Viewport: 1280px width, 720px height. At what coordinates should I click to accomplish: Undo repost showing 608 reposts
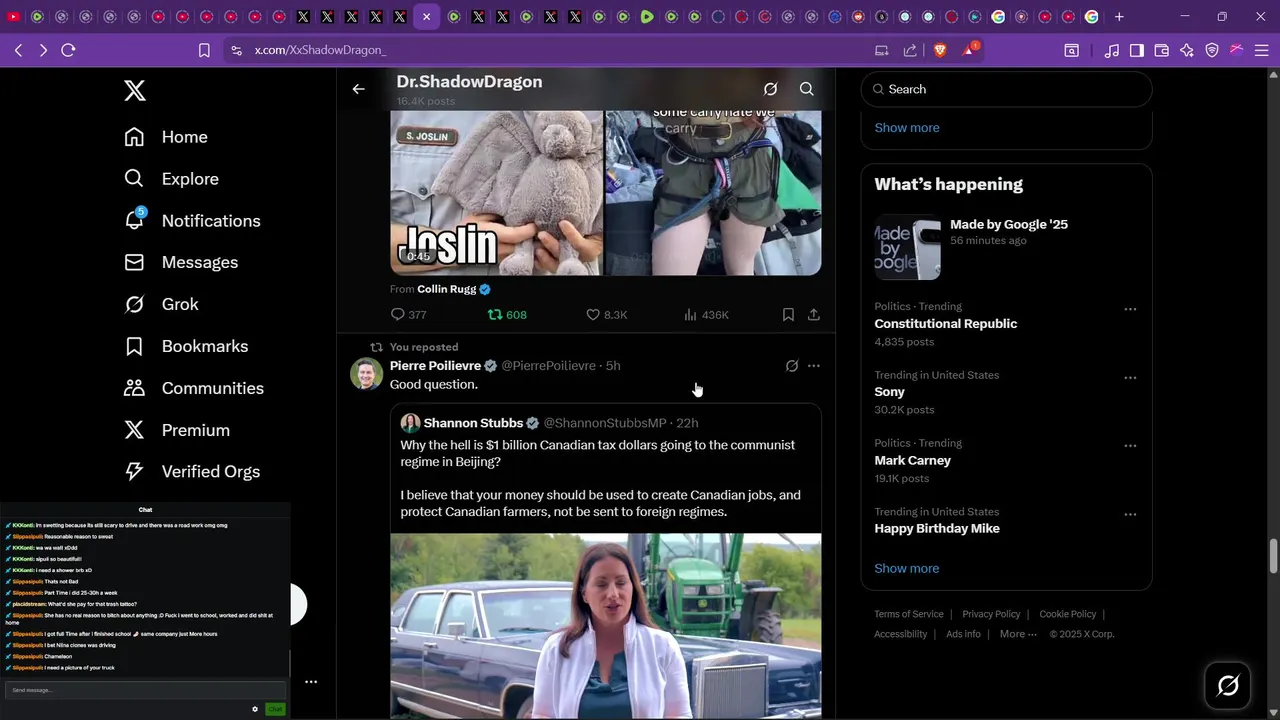point(506,314)
